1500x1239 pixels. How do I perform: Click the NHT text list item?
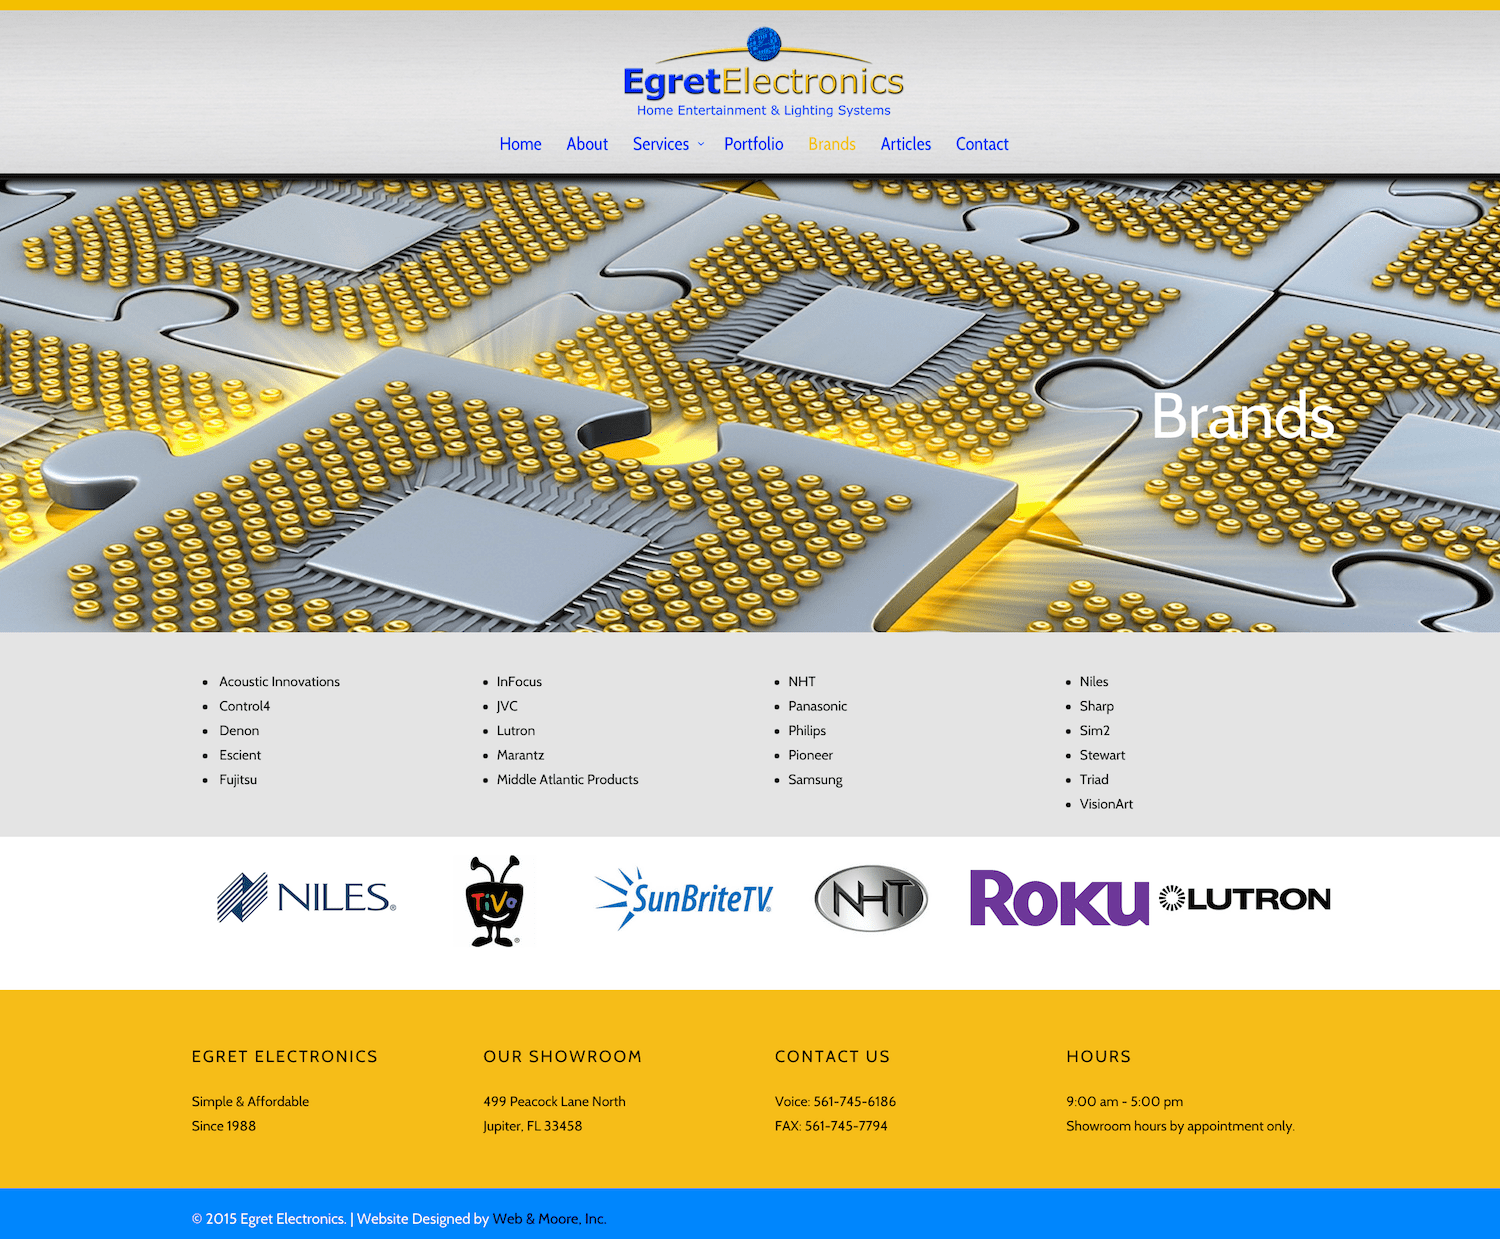[802, 682]
